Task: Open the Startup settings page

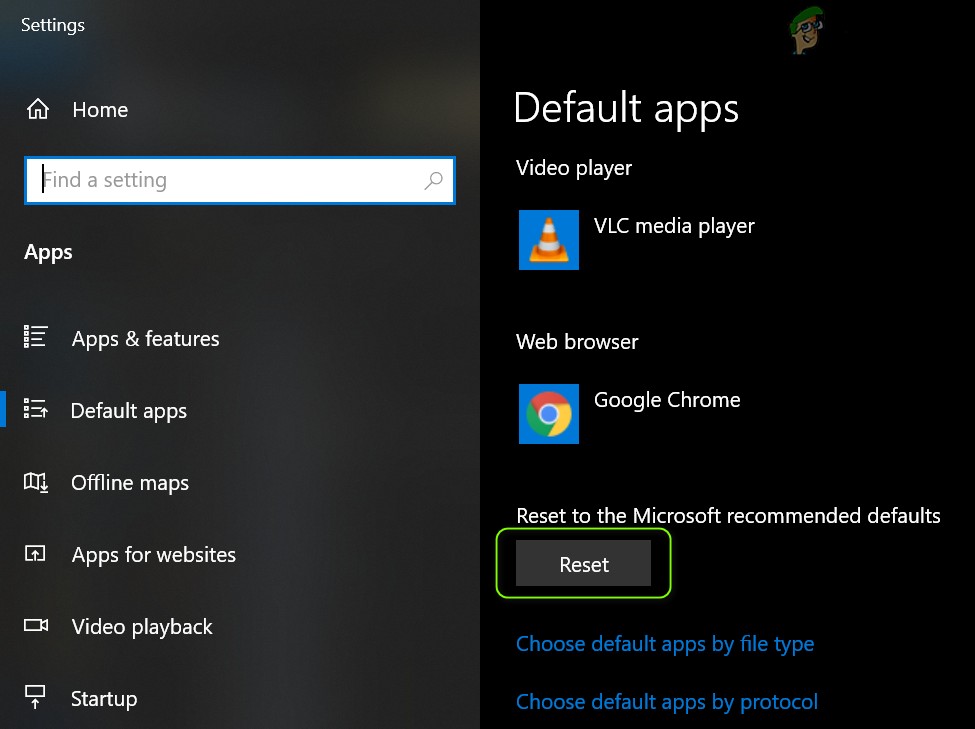Action: [x=103, y=699]
